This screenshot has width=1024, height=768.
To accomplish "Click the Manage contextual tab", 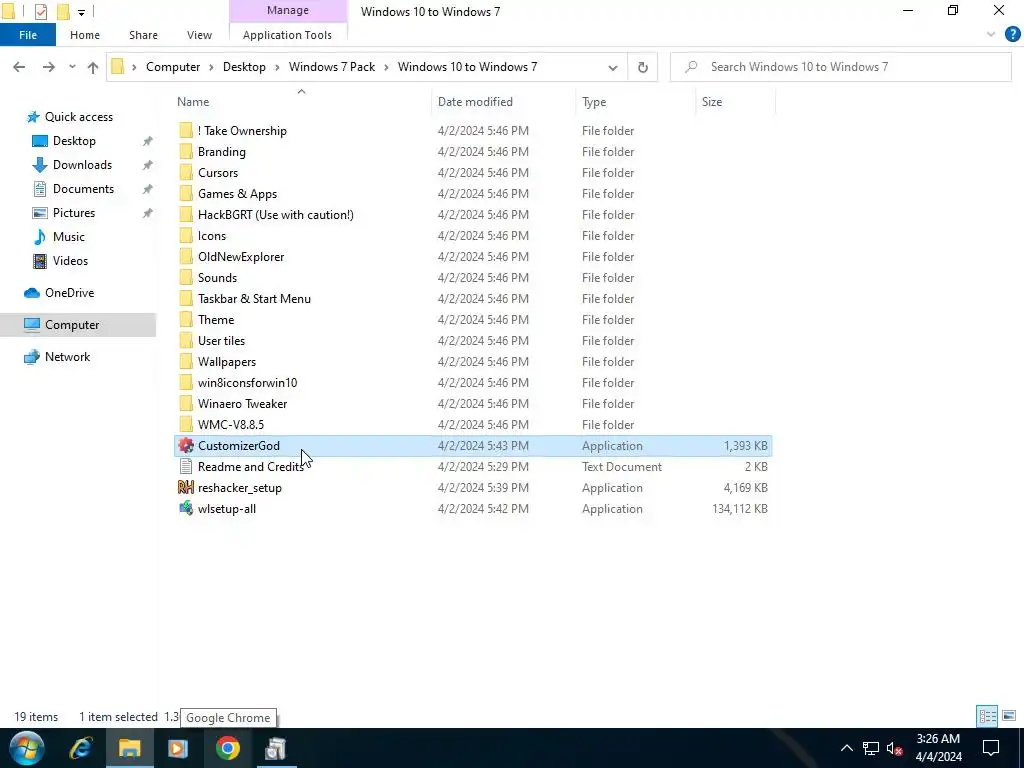I will [288, 10].
